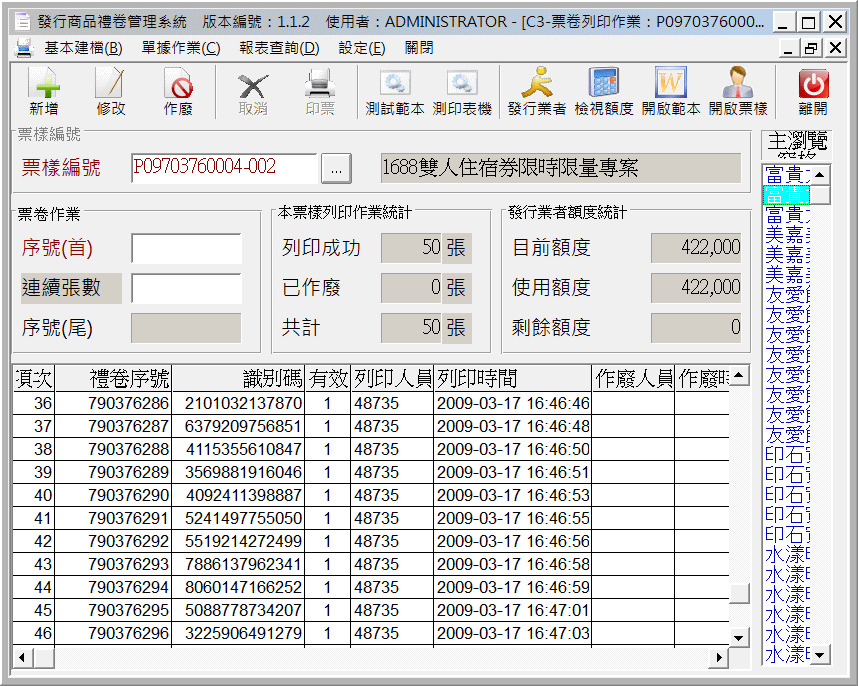This screenshot has height=686, width=858.
Task: Click the 連續張數 input field
Action: pos(187,288)
